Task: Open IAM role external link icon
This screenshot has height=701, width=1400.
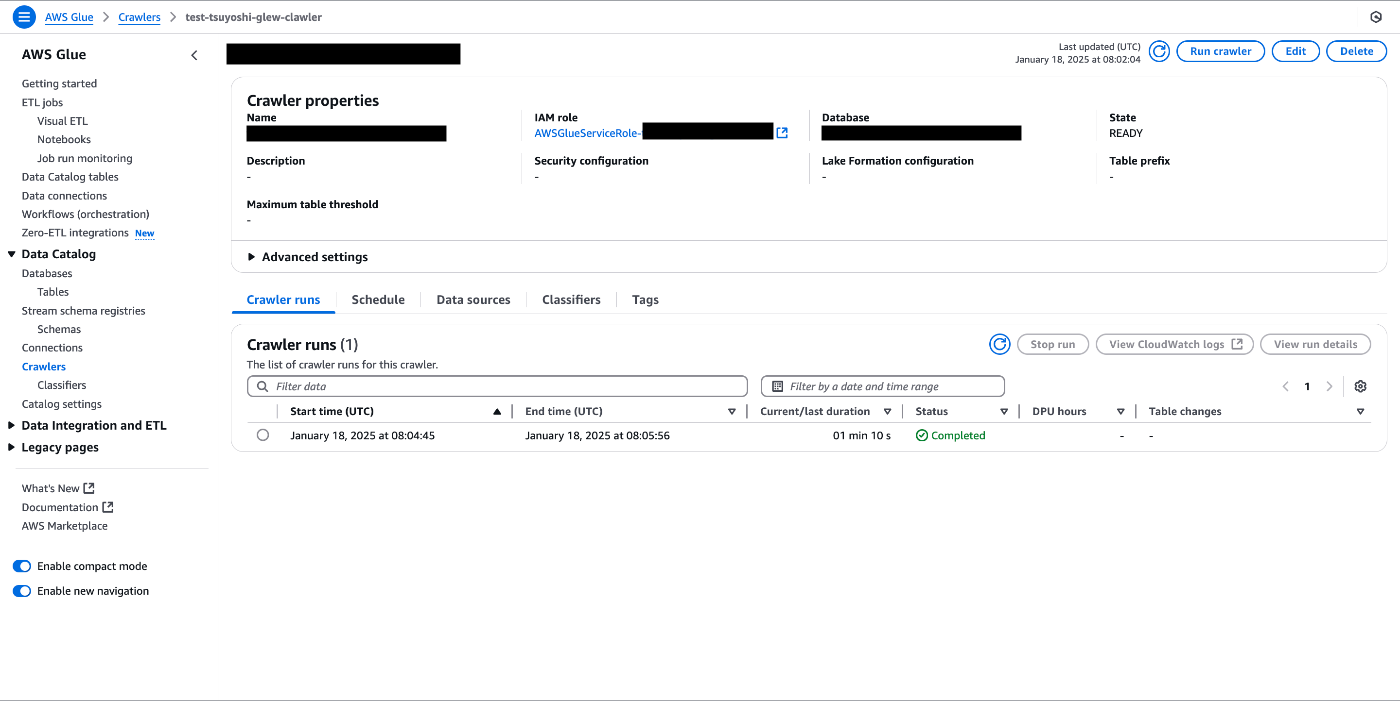Action: 782,133
